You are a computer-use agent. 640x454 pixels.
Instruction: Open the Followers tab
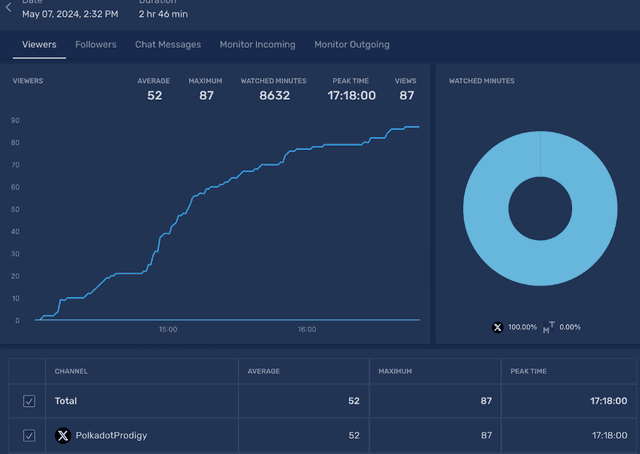tap(96, 45)
